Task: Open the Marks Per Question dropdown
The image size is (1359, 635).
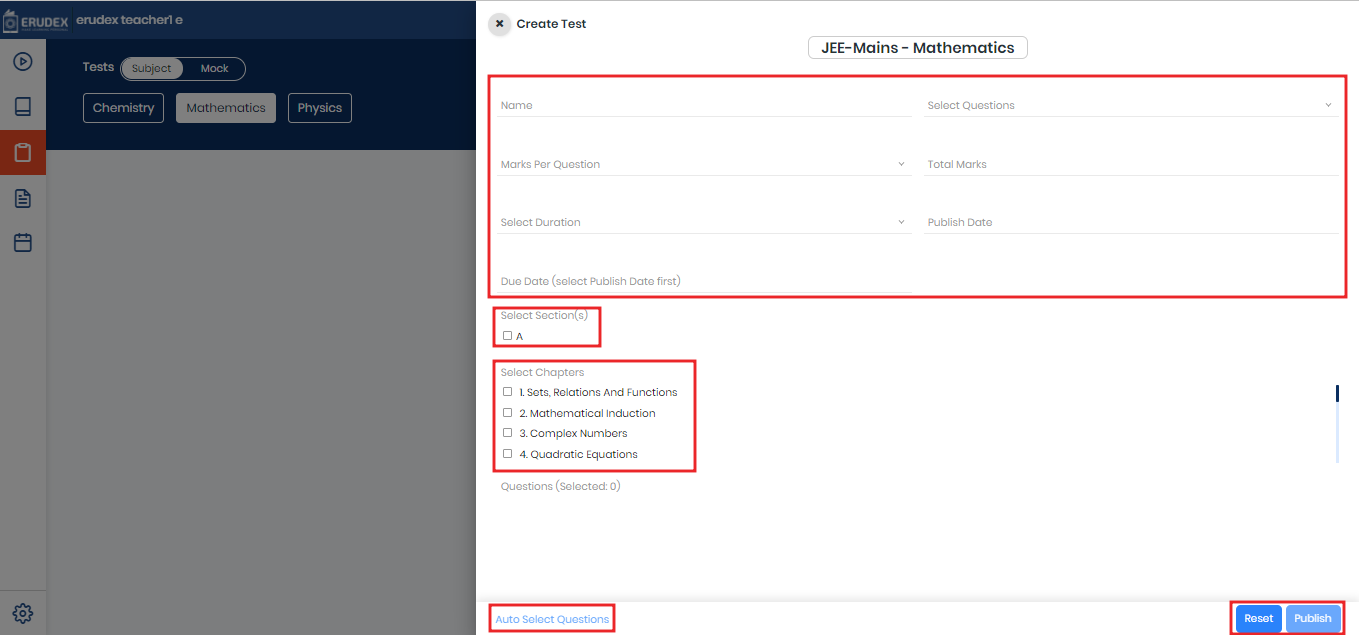Action: coord(703,164)
